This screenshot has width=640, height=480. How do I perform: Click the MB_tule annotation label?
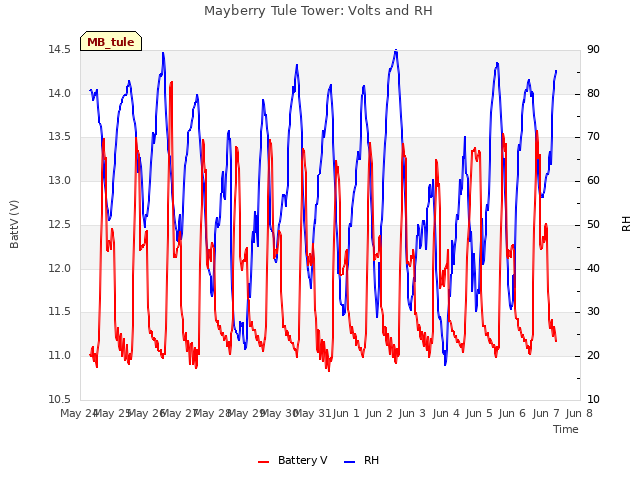click(x=111, y=41)
